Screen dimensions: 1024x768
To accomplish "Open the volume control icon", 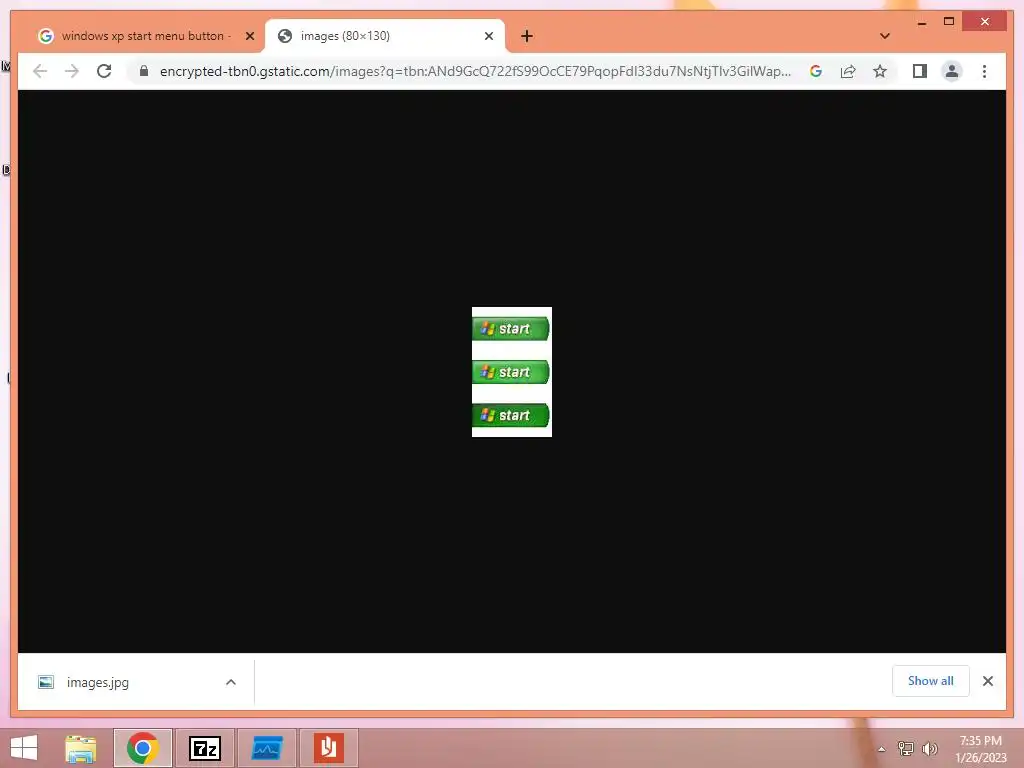I will (929, 748).
